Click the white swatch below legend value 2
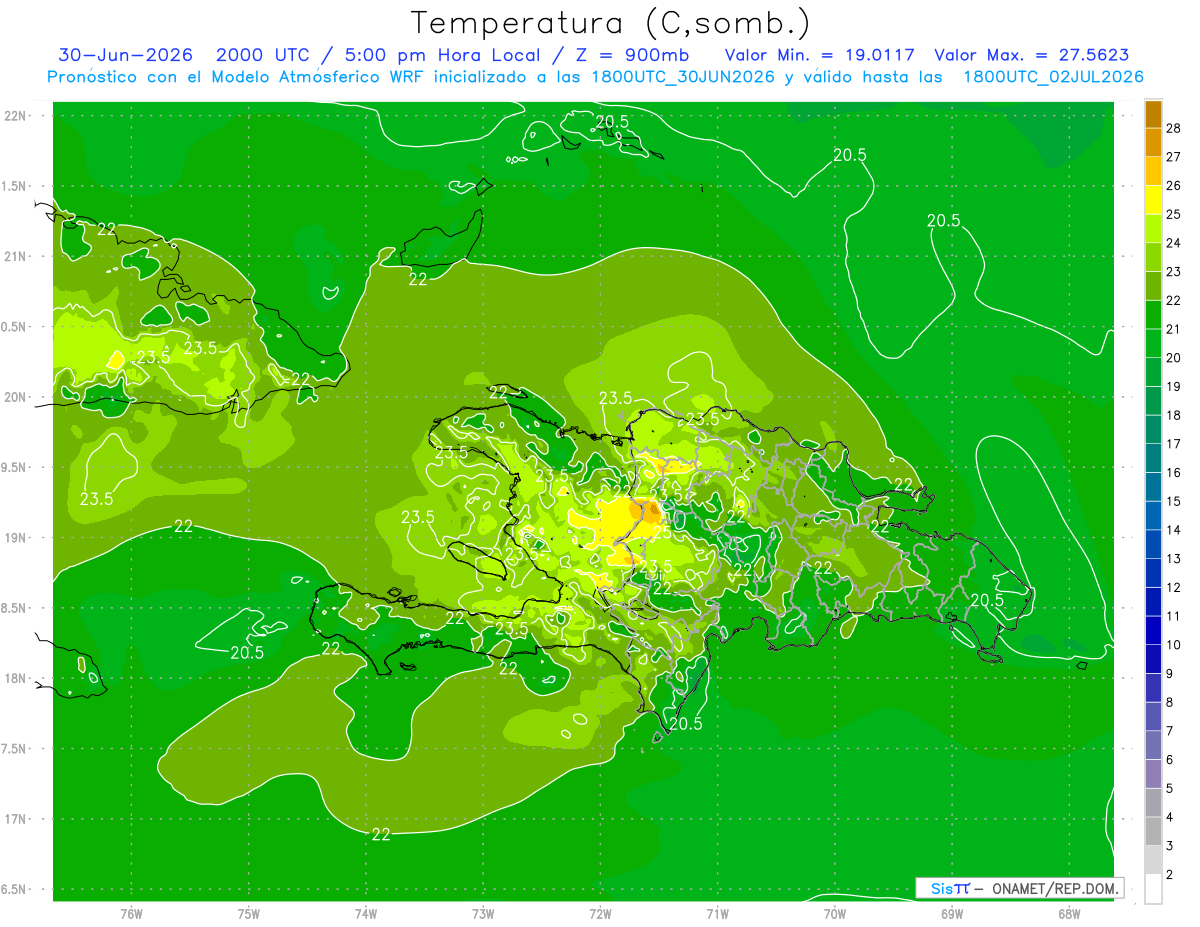Screen dimensions: 1200x927 [x=1153, y=889]
